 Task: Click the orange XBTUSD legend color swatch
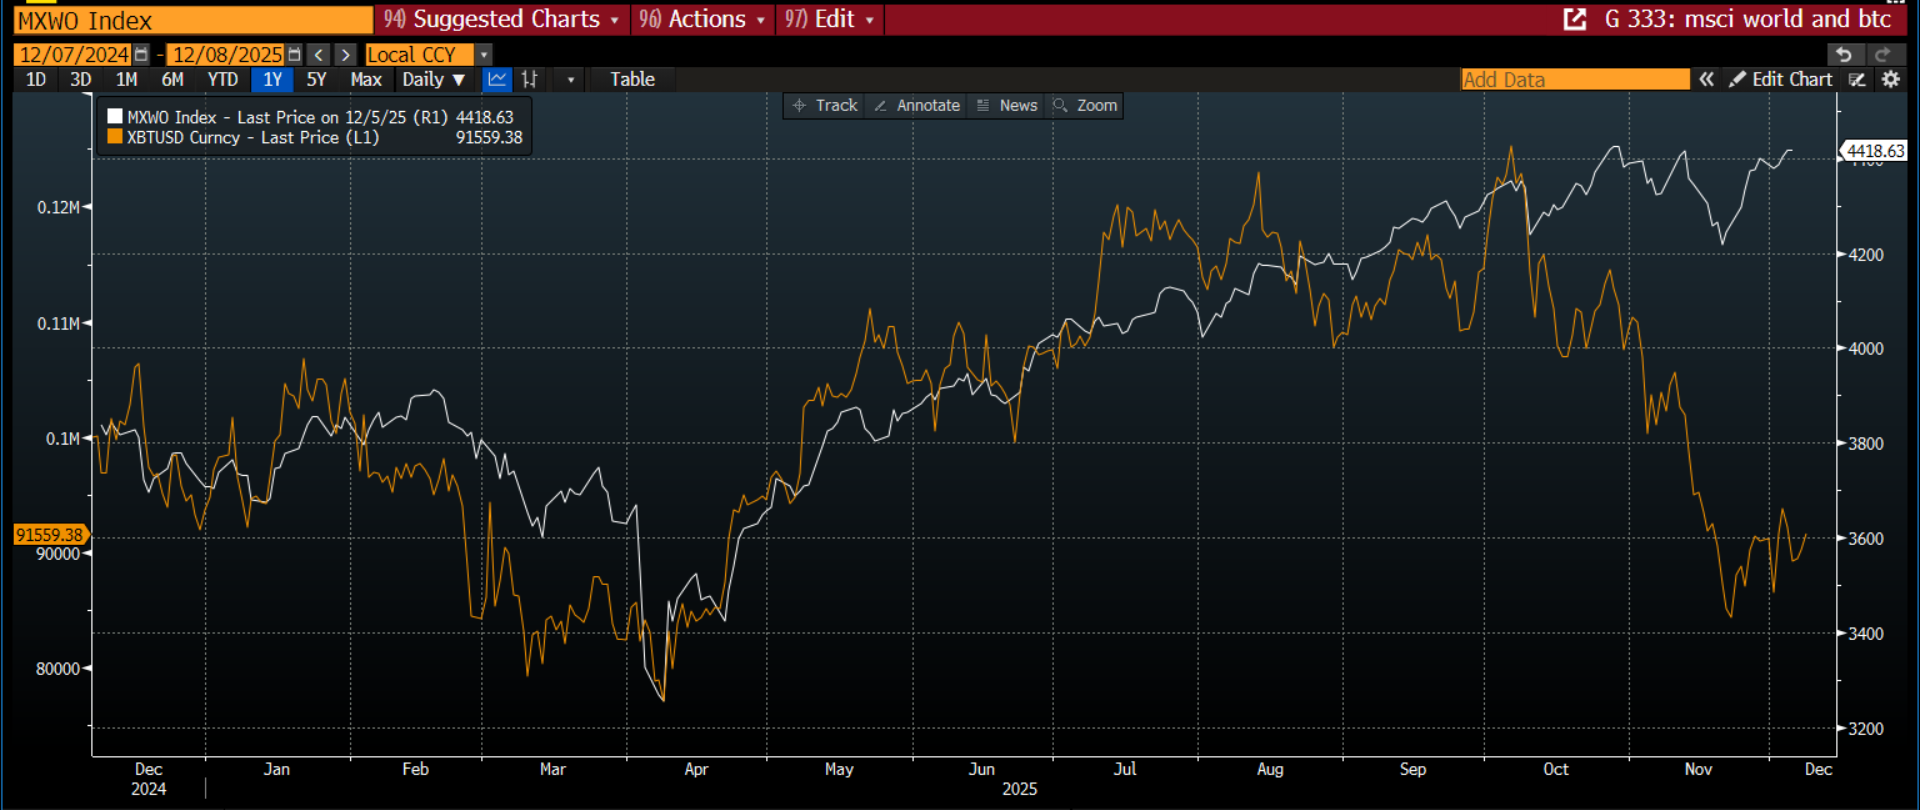pos(115,137)
